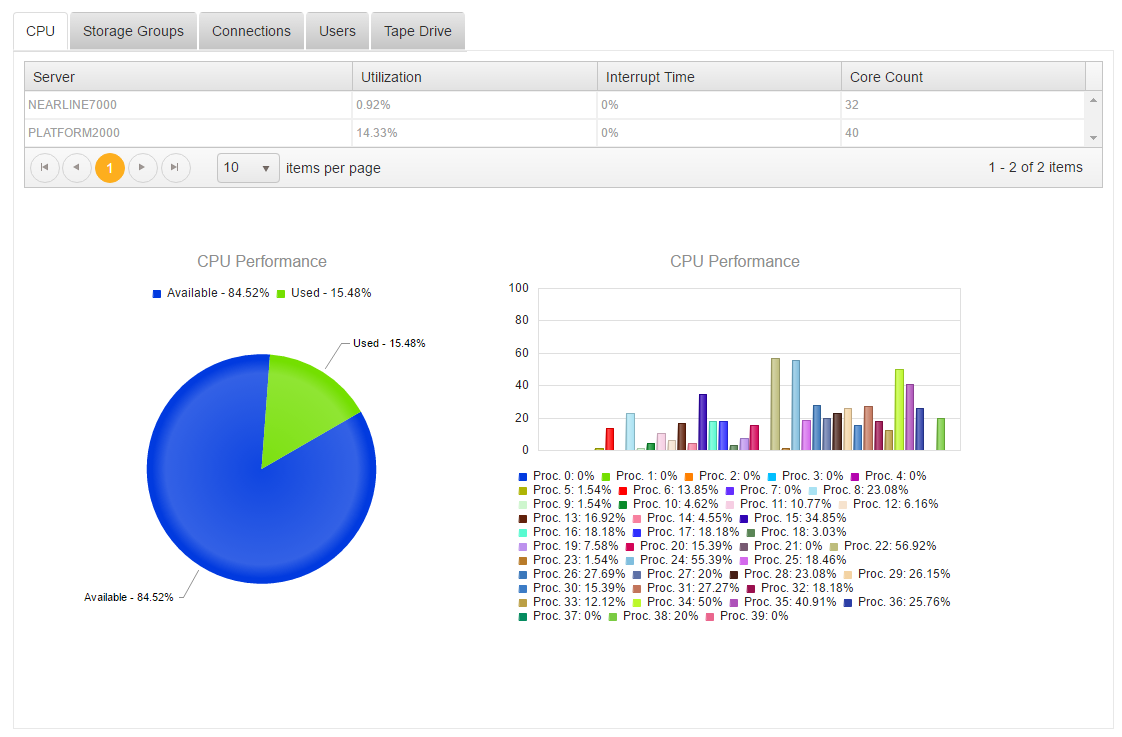Toggle Proc. 11: 10.77% legend entry
This screenshot has width=1122, height=737.
point(779,504)
